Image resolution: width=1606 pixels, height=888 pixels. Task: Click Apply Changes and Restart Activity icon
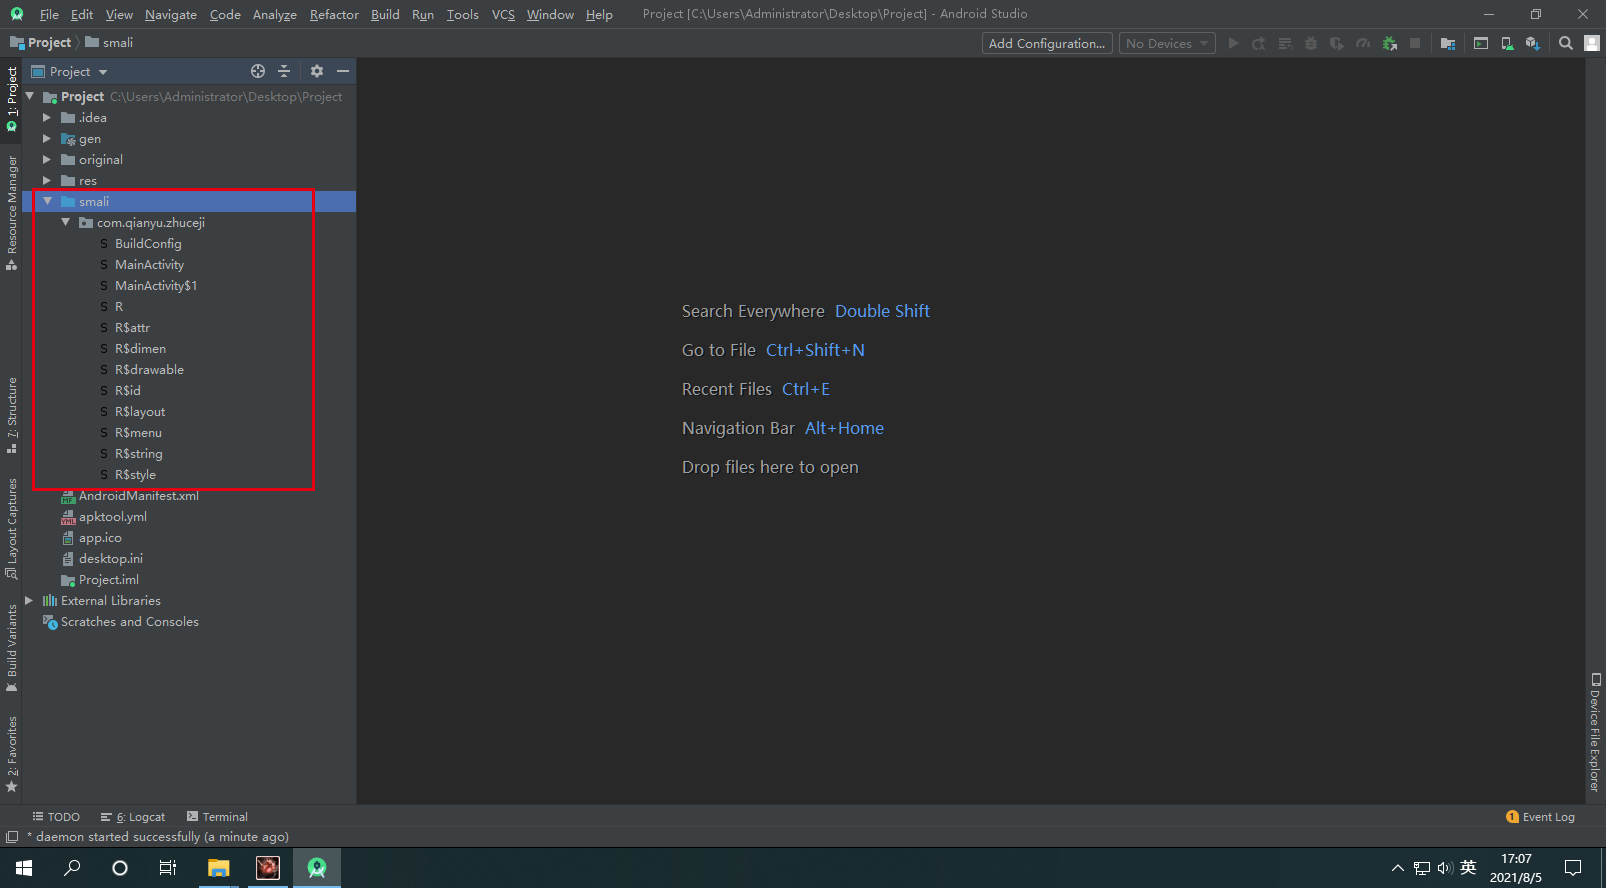(1259, 43)
